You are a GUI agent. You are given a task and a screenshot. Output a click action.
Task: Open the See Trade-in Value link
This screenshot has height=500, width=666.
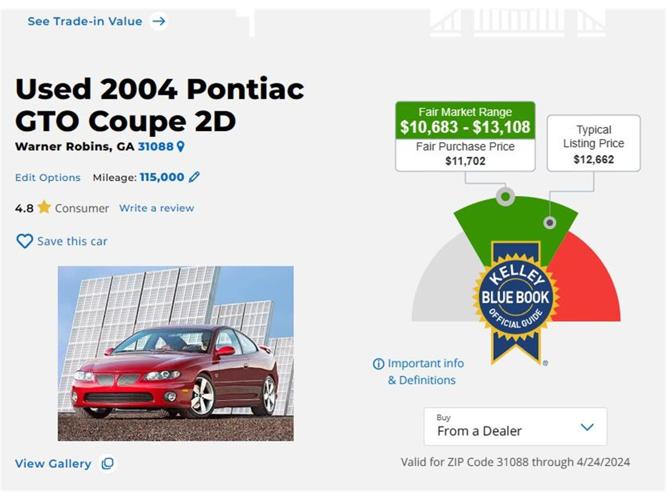point(85,21)
